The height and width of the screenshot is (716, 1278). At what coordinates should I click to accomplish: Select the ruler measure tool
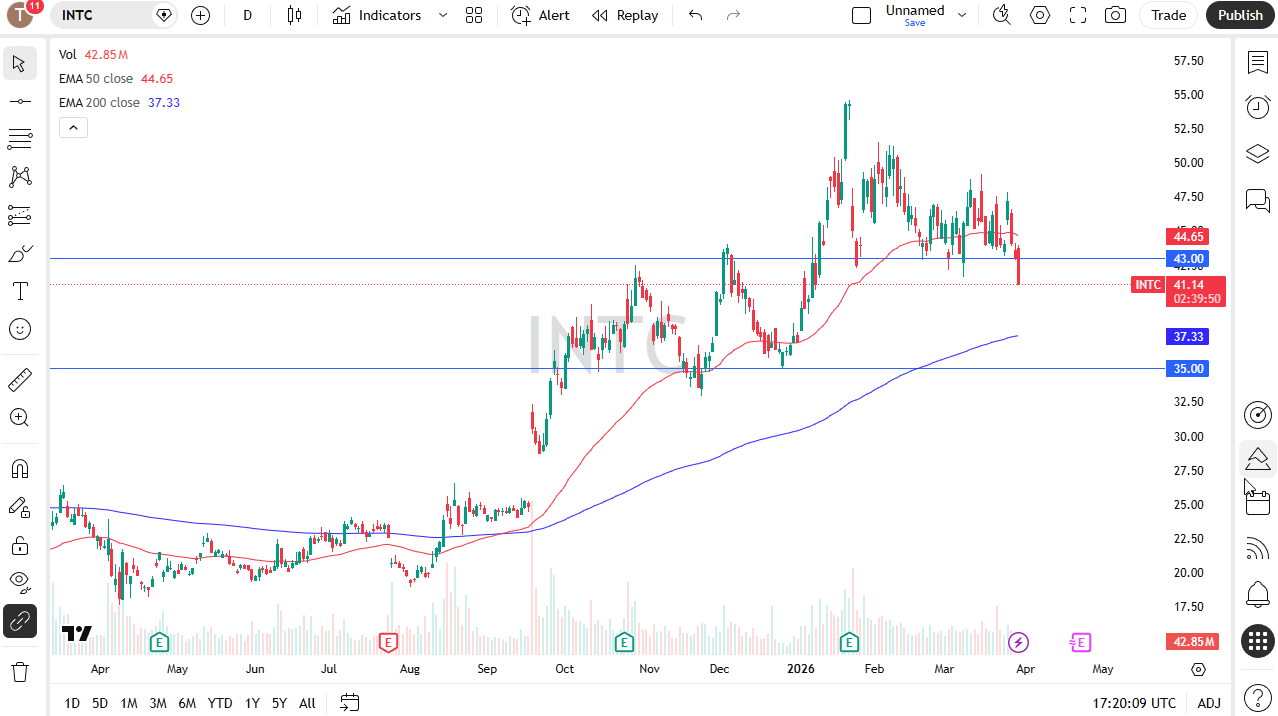coord(19,379)
